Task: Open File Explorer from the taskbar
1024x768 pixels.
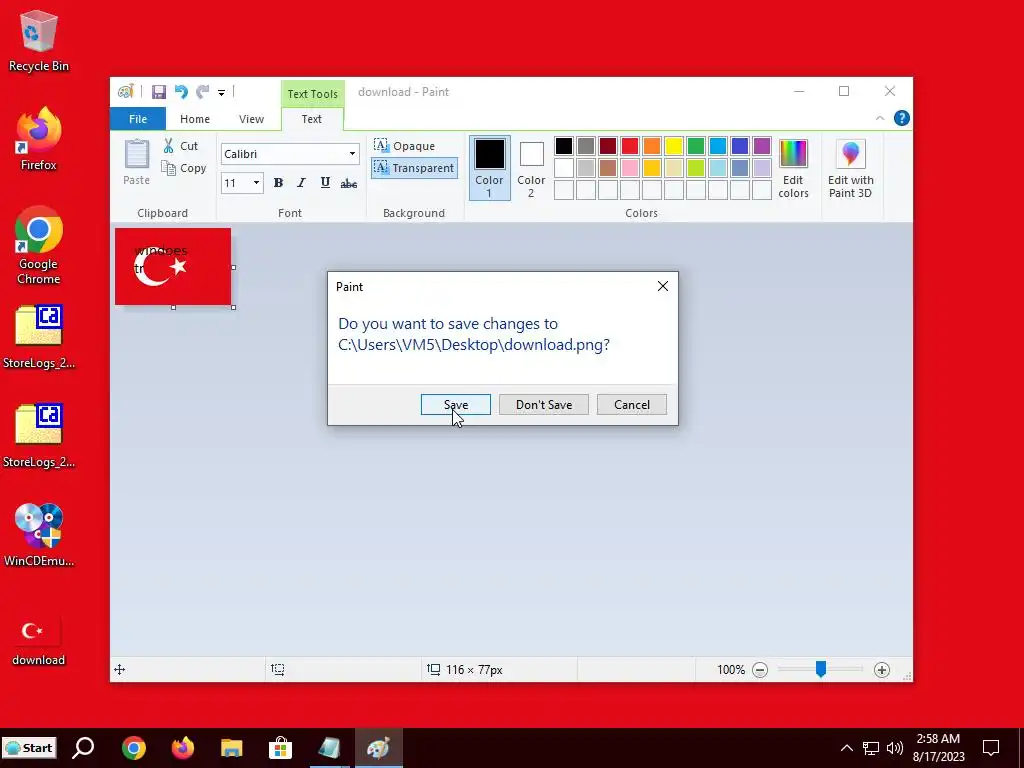Action: pos(232,748)
